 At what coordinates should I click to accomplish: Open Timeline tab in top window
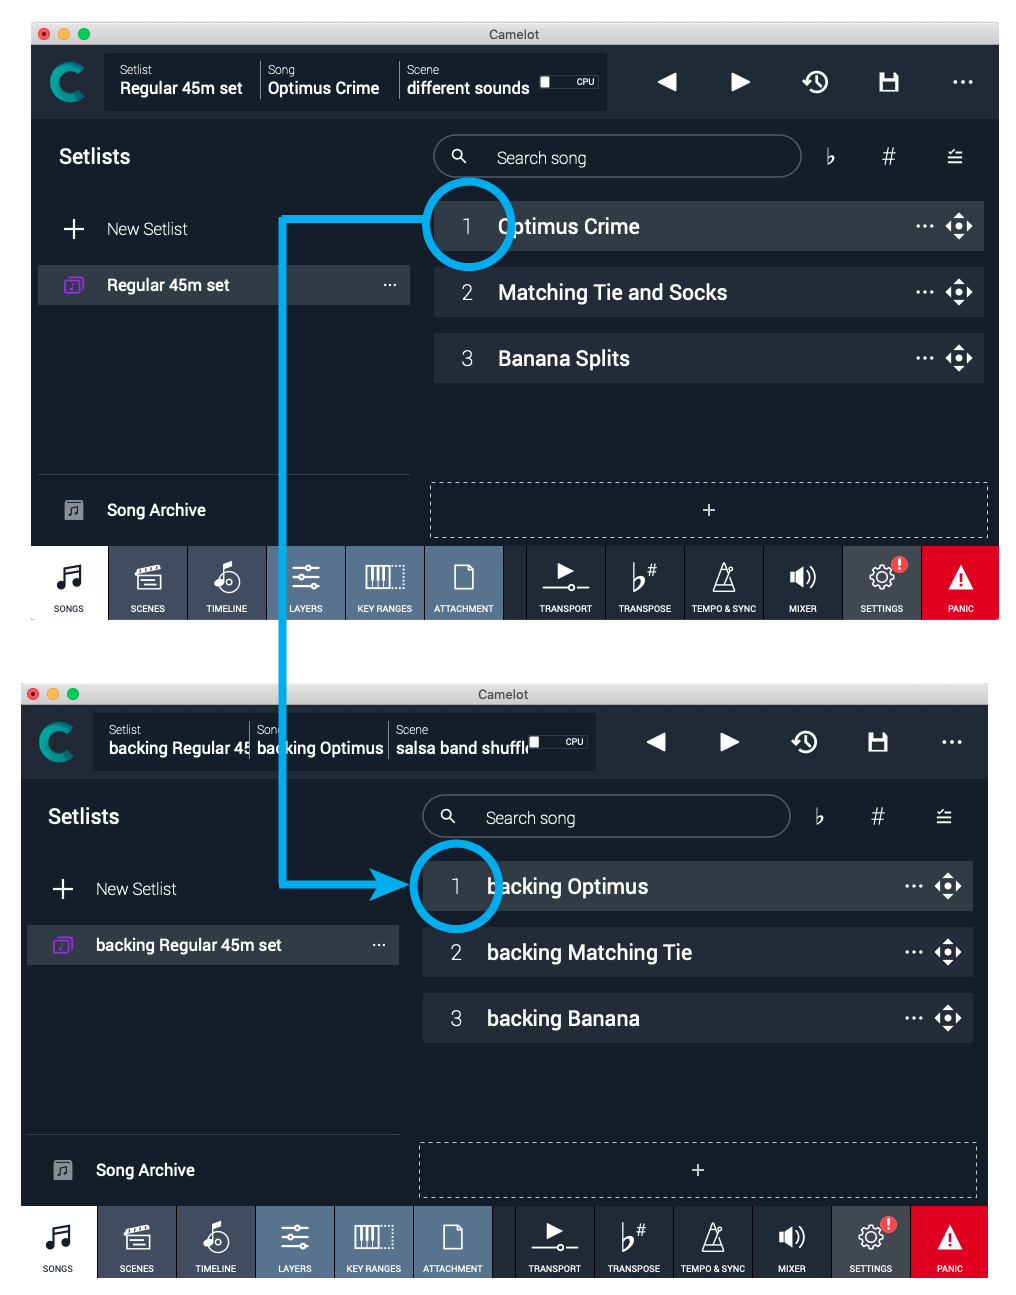(227, 583)
